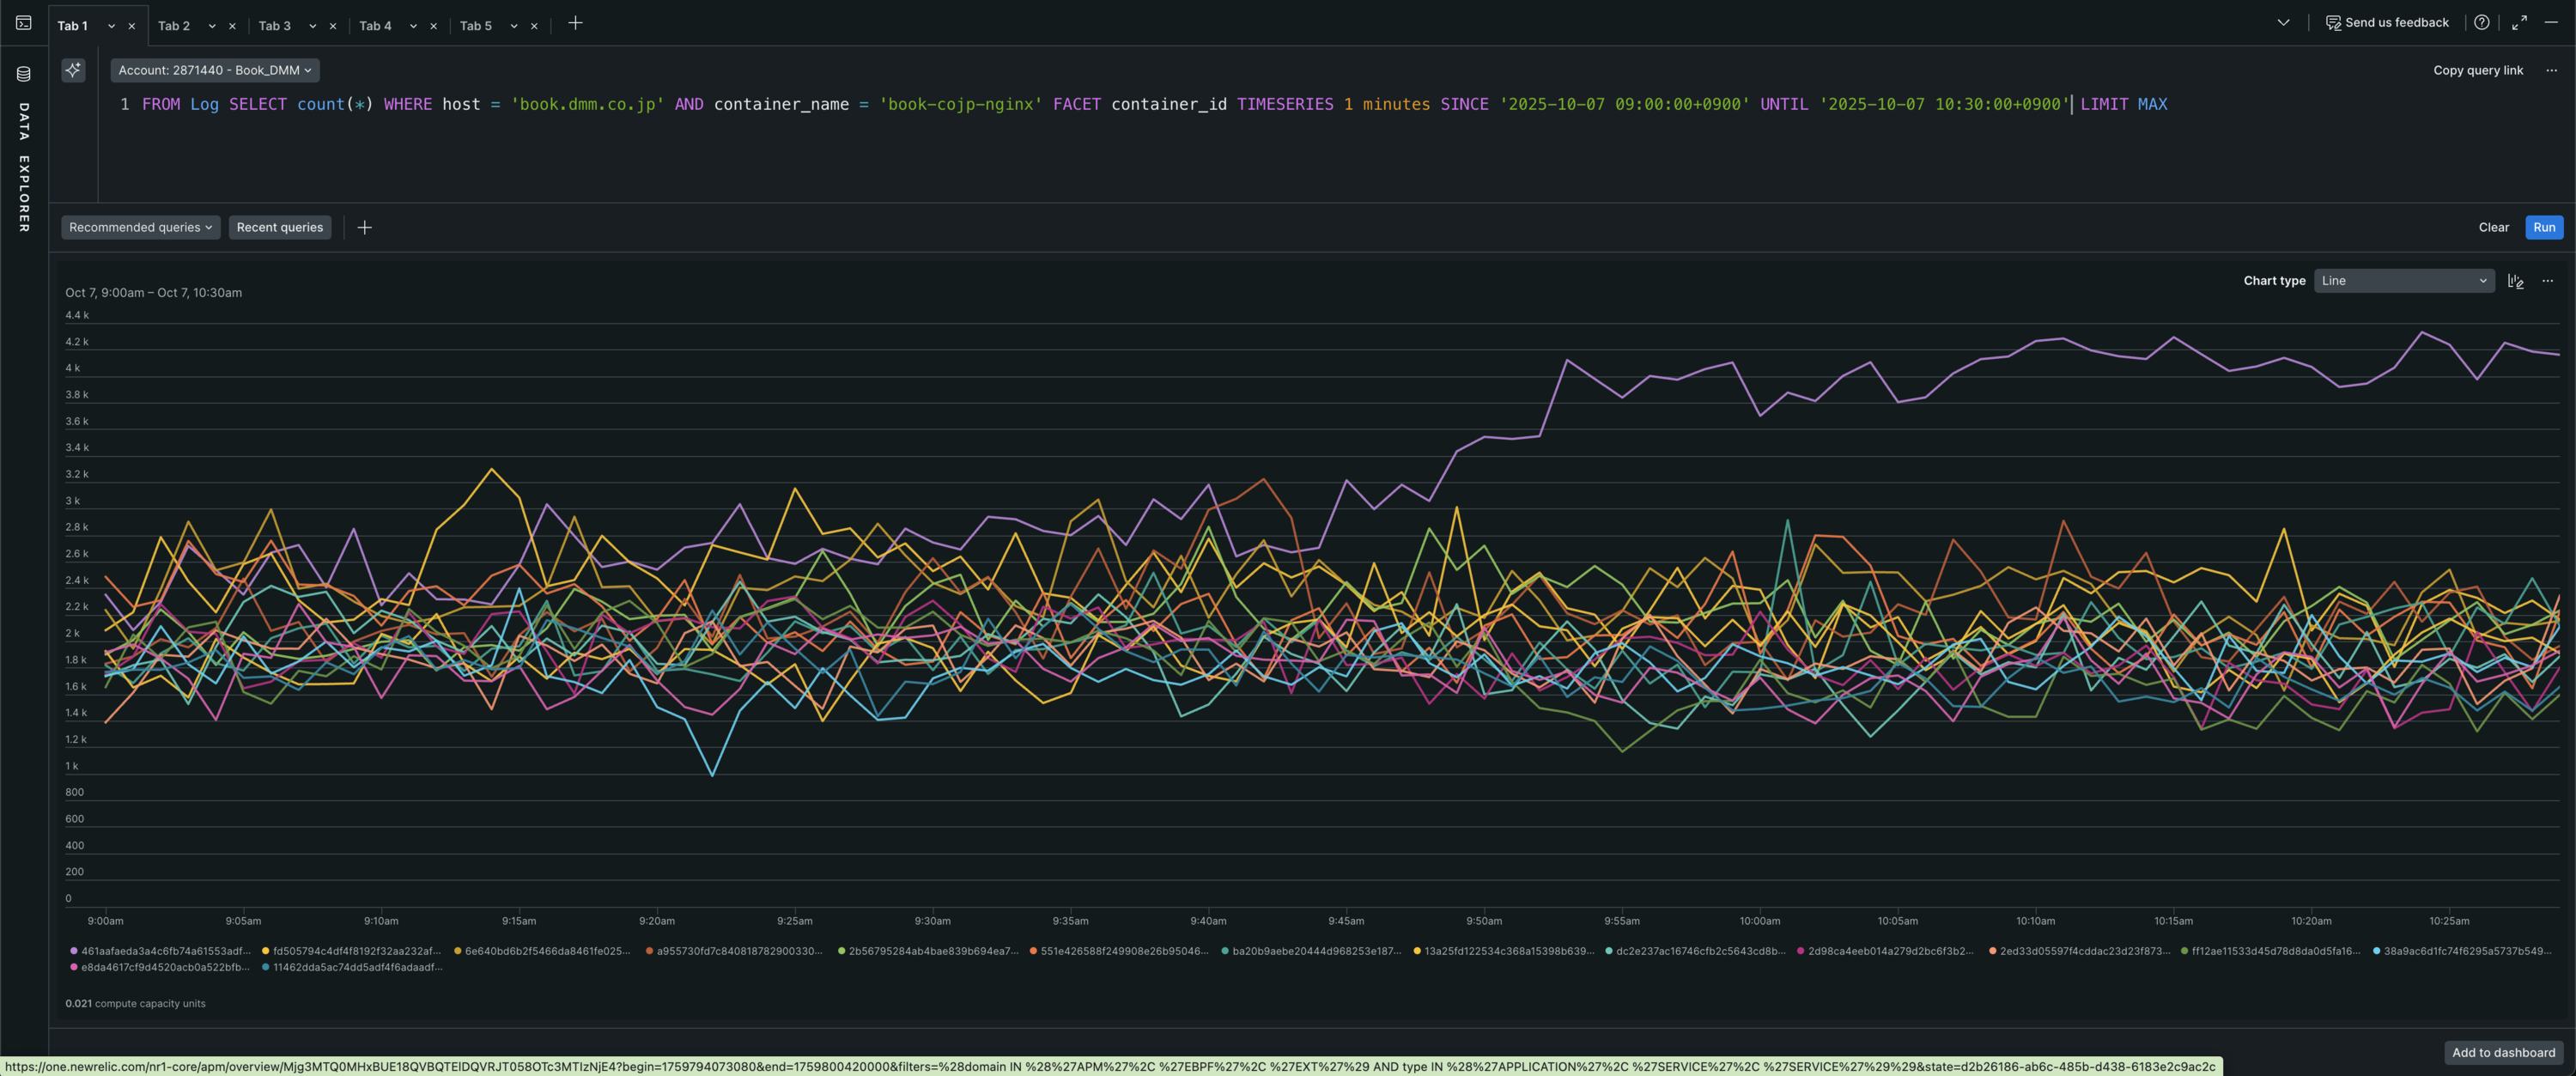Open the chart options ellipsis menu
This screenshot has width=2576, height=1076.
pyautogui.click(x=2547, y=281)
